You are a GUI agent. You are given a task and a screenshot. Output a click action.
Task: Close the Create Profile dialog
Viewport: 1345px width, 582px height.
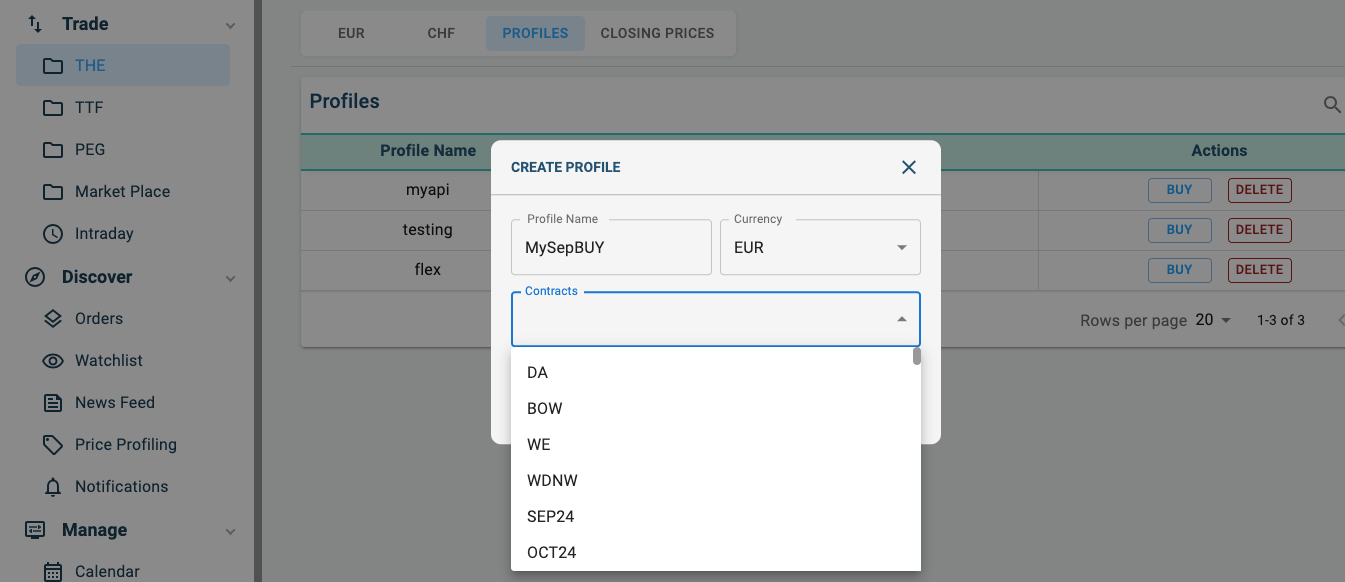coord(909,167)
